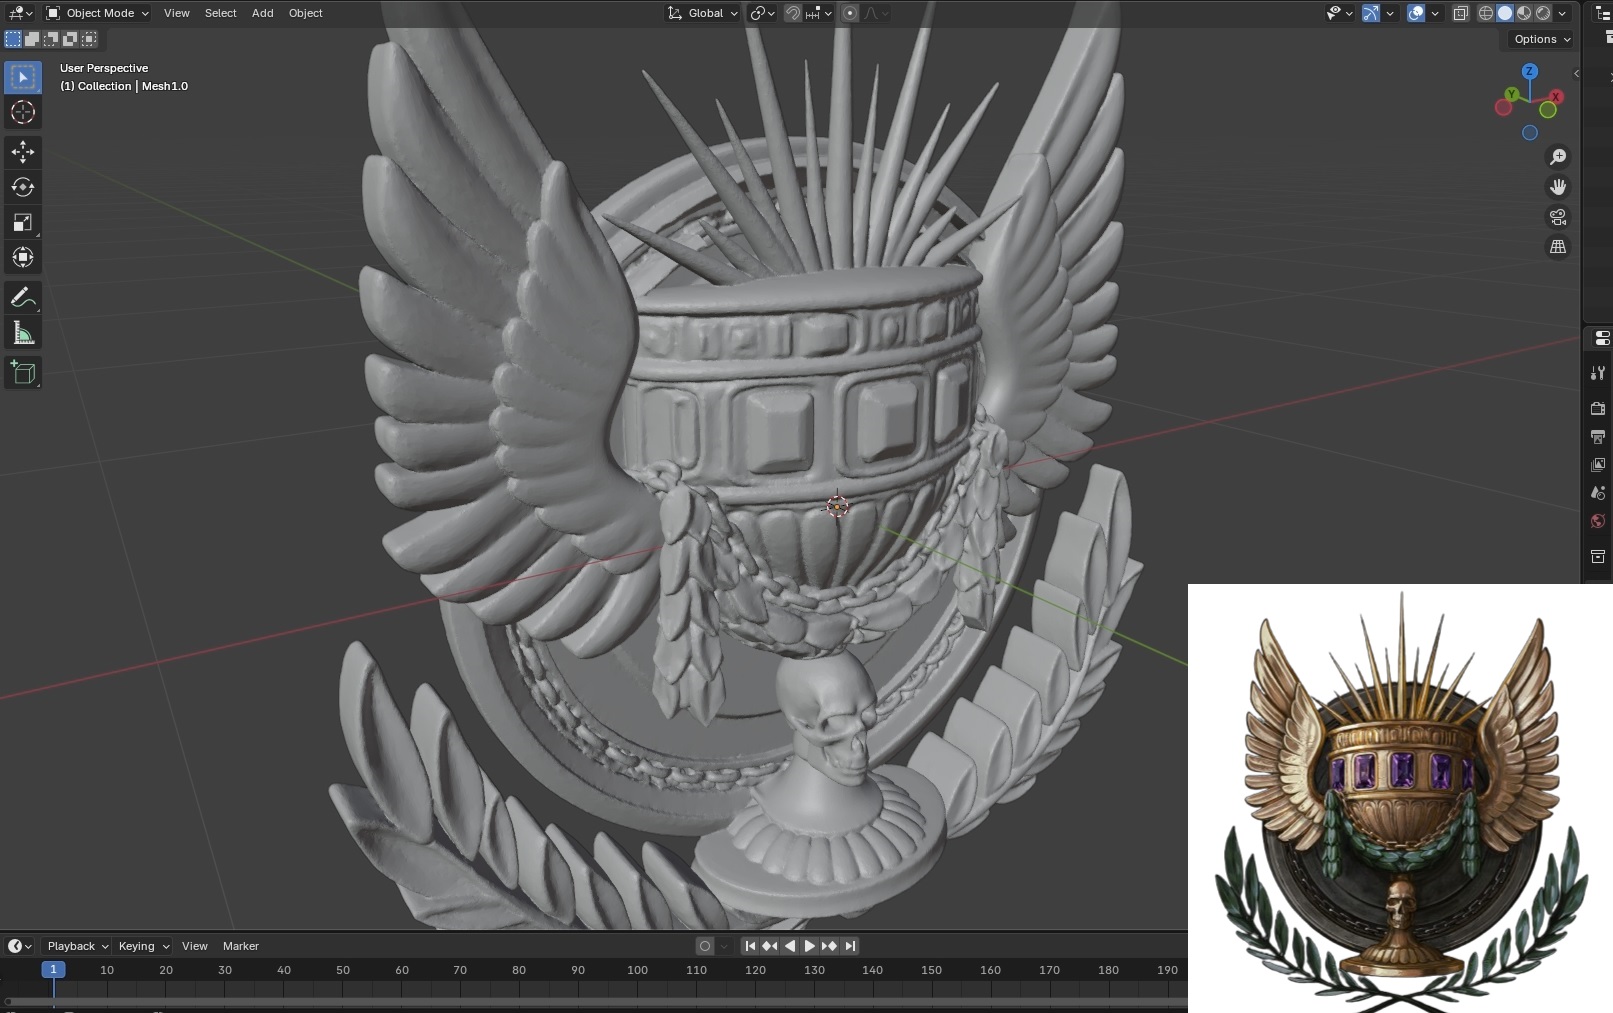The image size is (1613, 1013).
Task: Choose the Move tool
Action: coord(23,152)
